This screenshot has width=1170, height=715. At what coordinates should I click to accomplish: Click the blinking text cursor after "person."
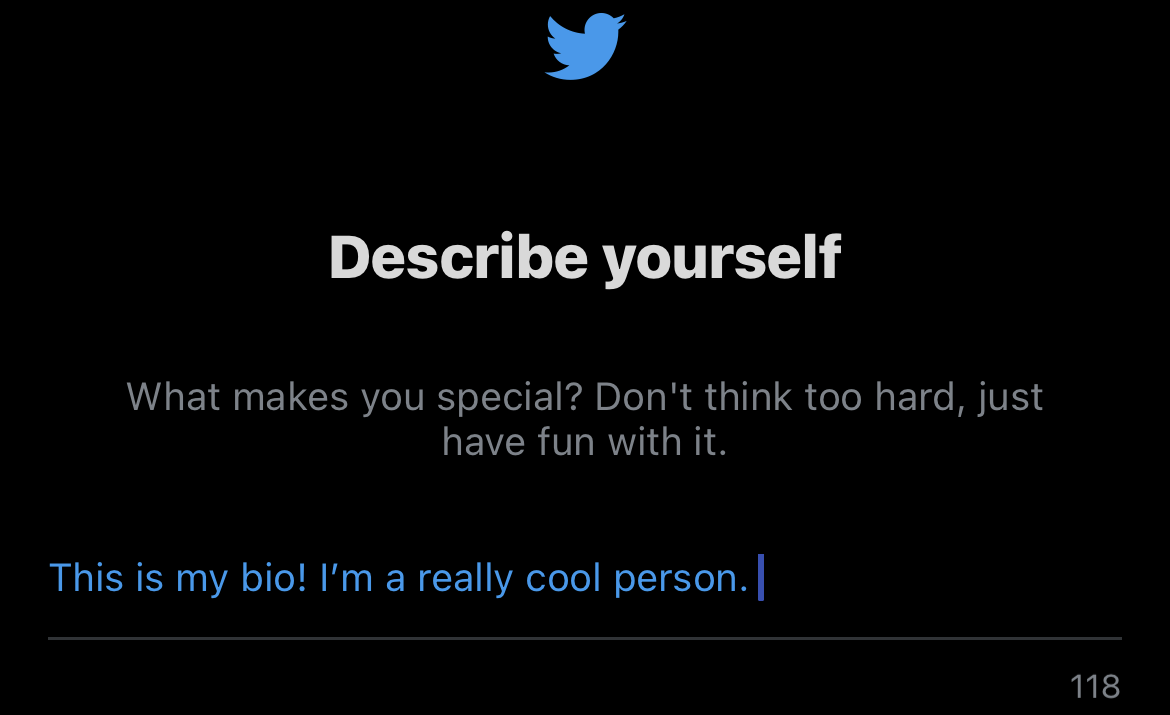761,578
